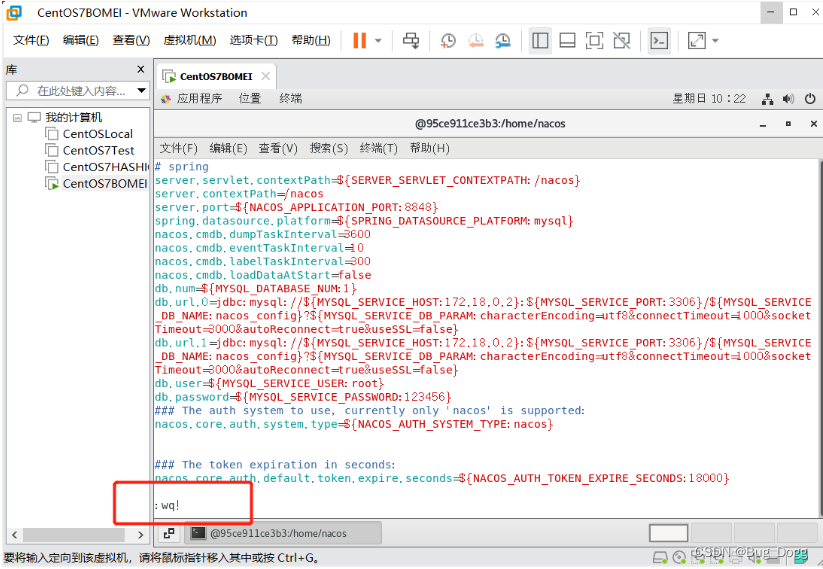Open terminal 查看(V) menu
This screenshot has height=569, width=823.
[x=278, y=149]
